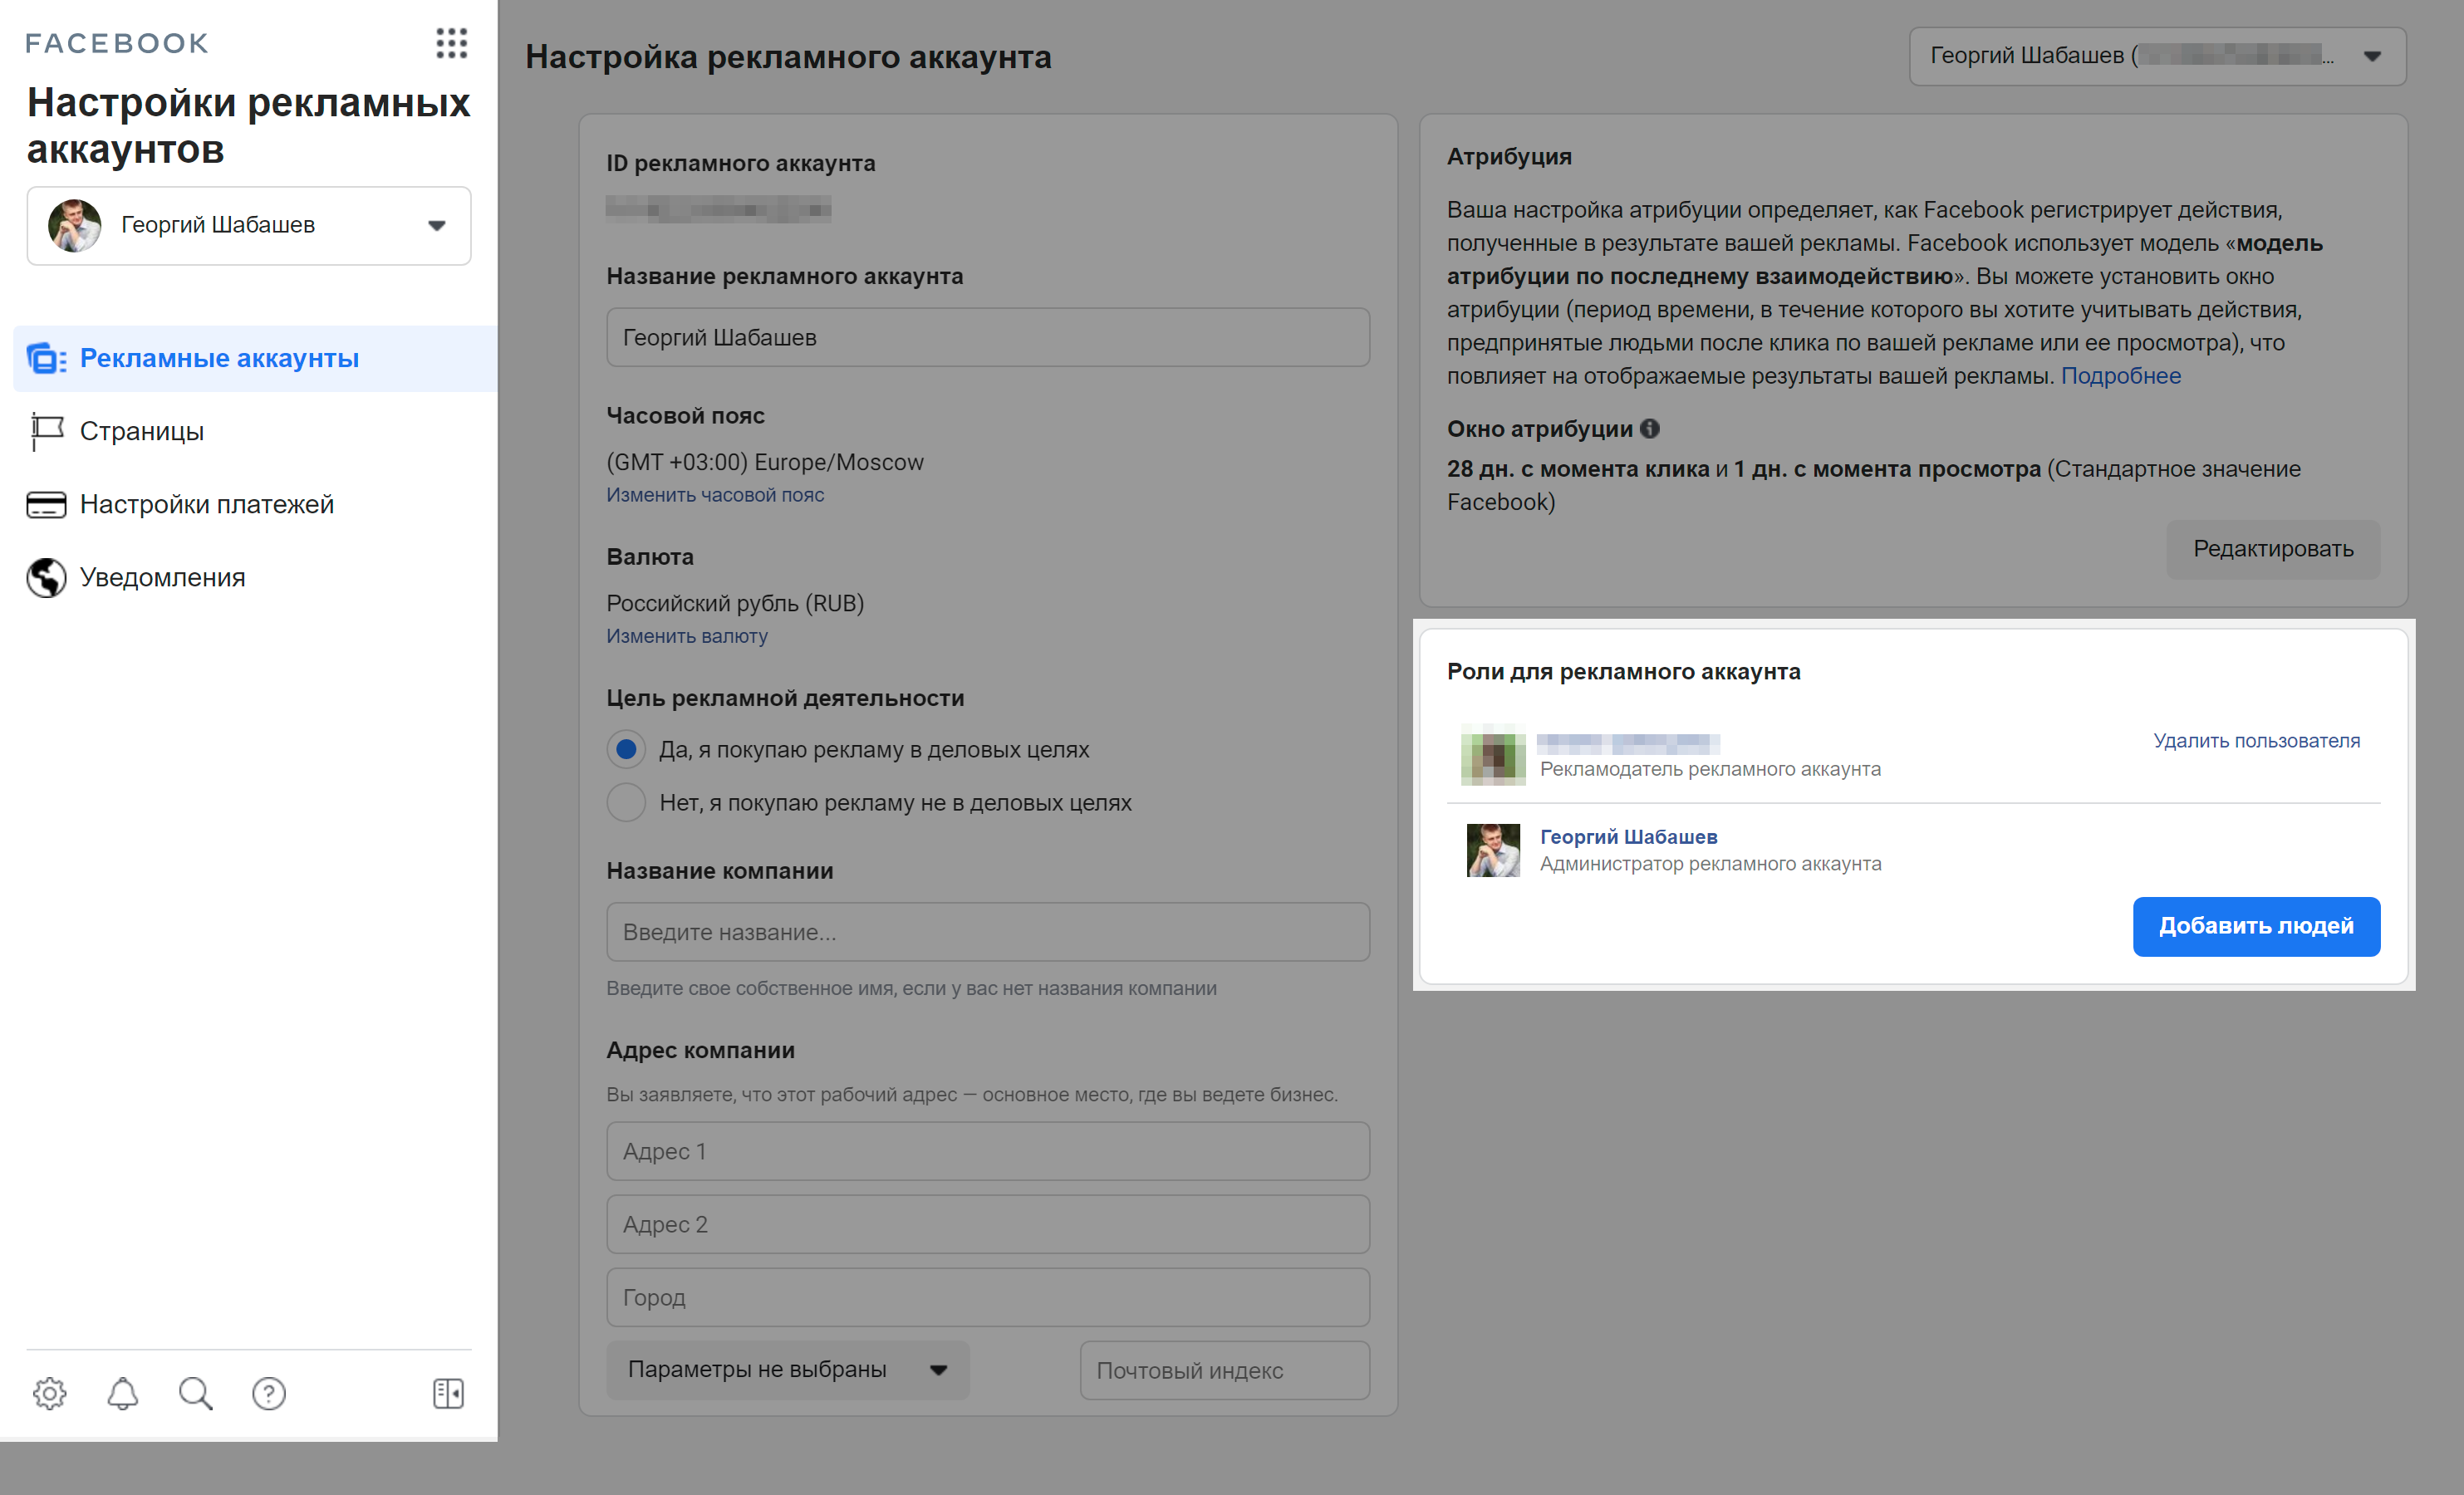2464x1495 pixels.
Task: Go to Рекламные аккаунты section
Action: click(x=255, y=358)
